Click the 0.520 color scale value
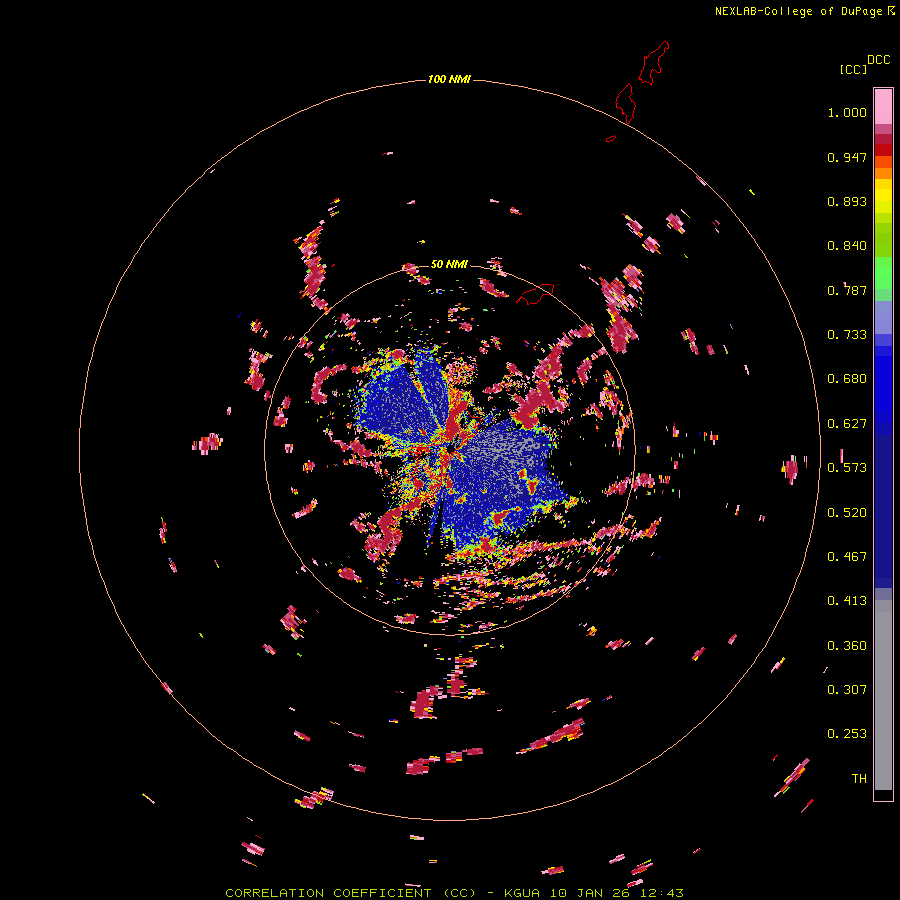The height and width of the screenshot is (900, 900). 847,513
